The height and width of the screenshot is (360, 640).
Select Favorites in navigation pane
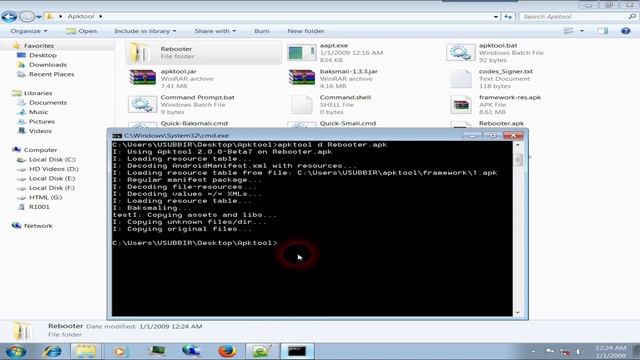pyautogui.click(x=39, y=46)
